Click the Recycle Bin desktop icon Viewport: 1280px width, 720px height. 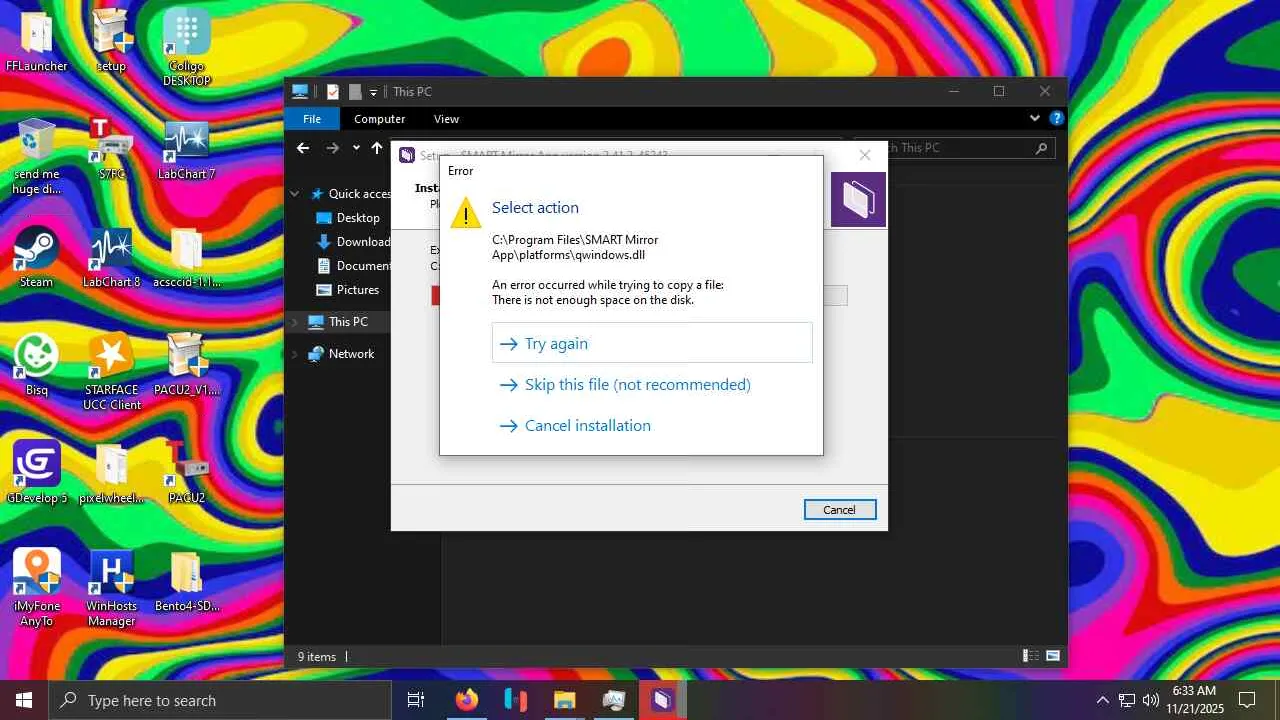pyautogui.click(x=37, y=157)
